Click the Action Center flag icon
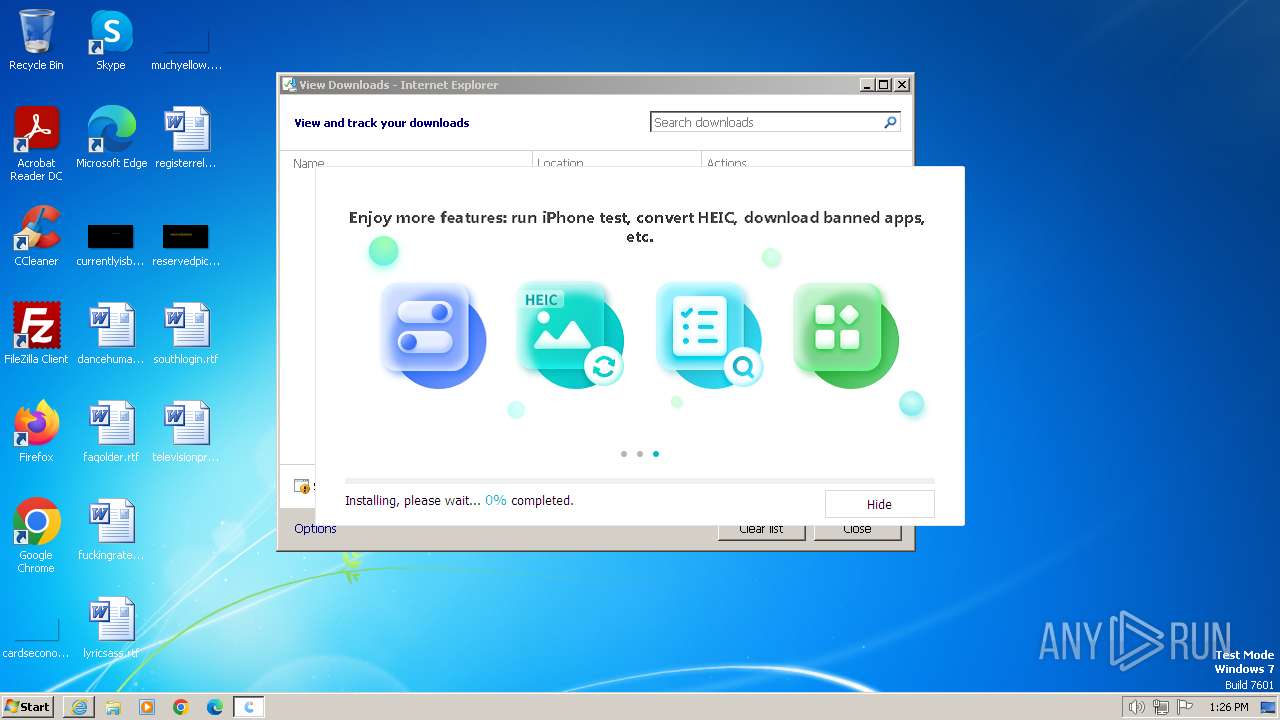Viewport: 1280px width, 720px height. (1185, 707)
